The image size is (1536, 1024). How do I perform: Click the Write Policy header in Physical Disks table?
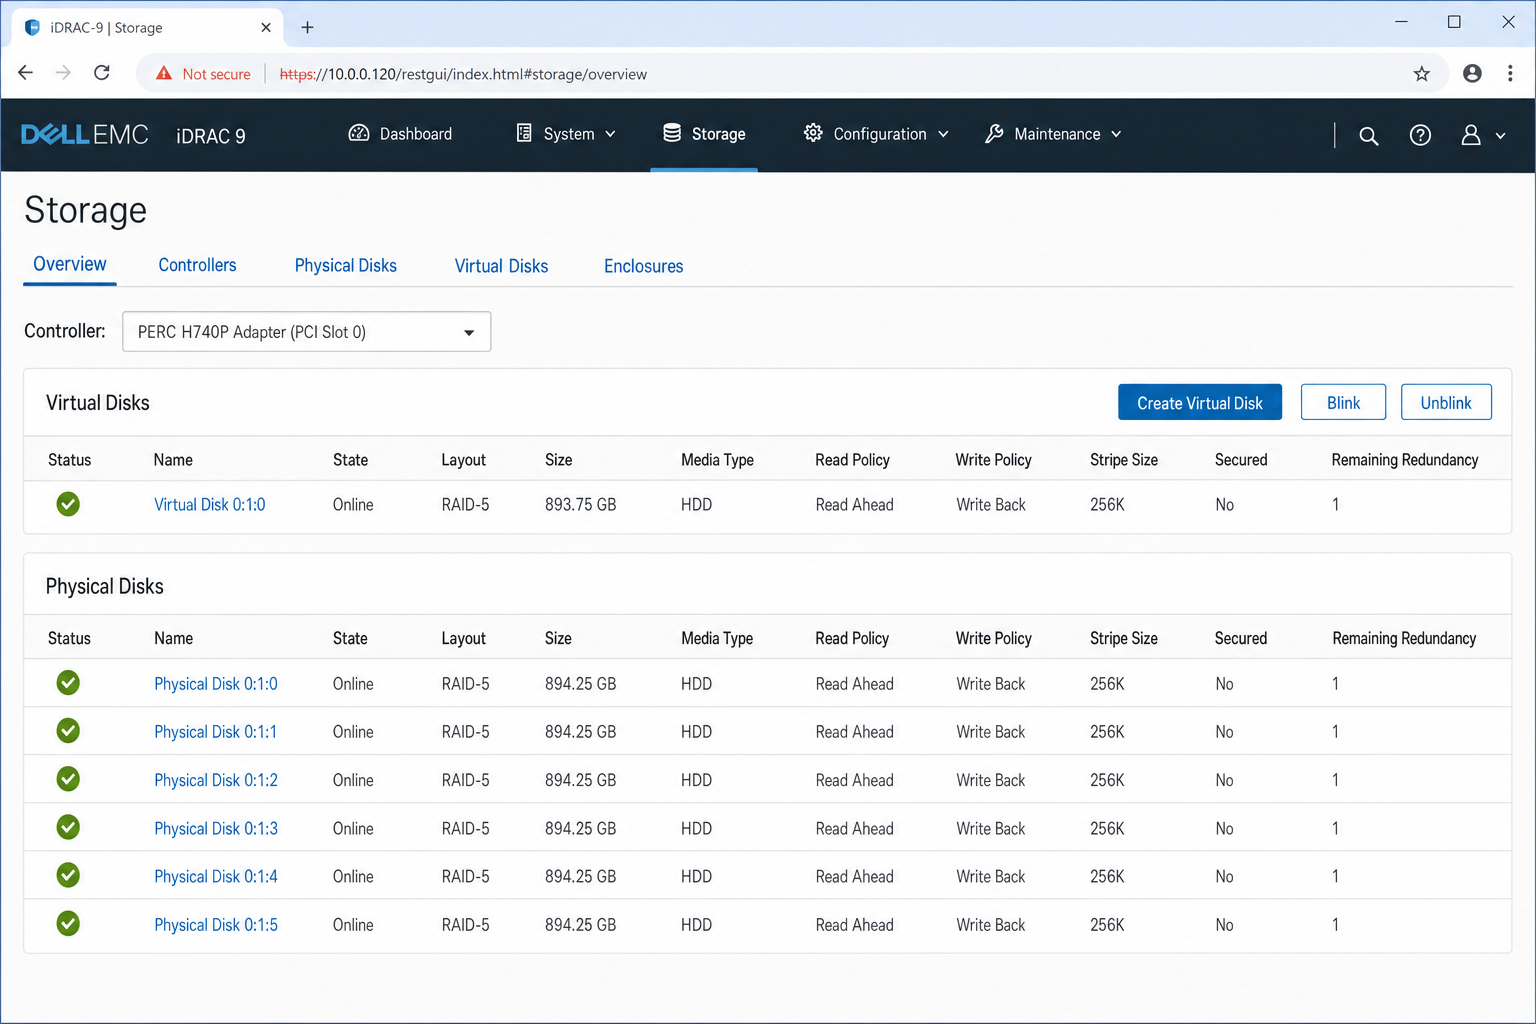tap(993, 638)
